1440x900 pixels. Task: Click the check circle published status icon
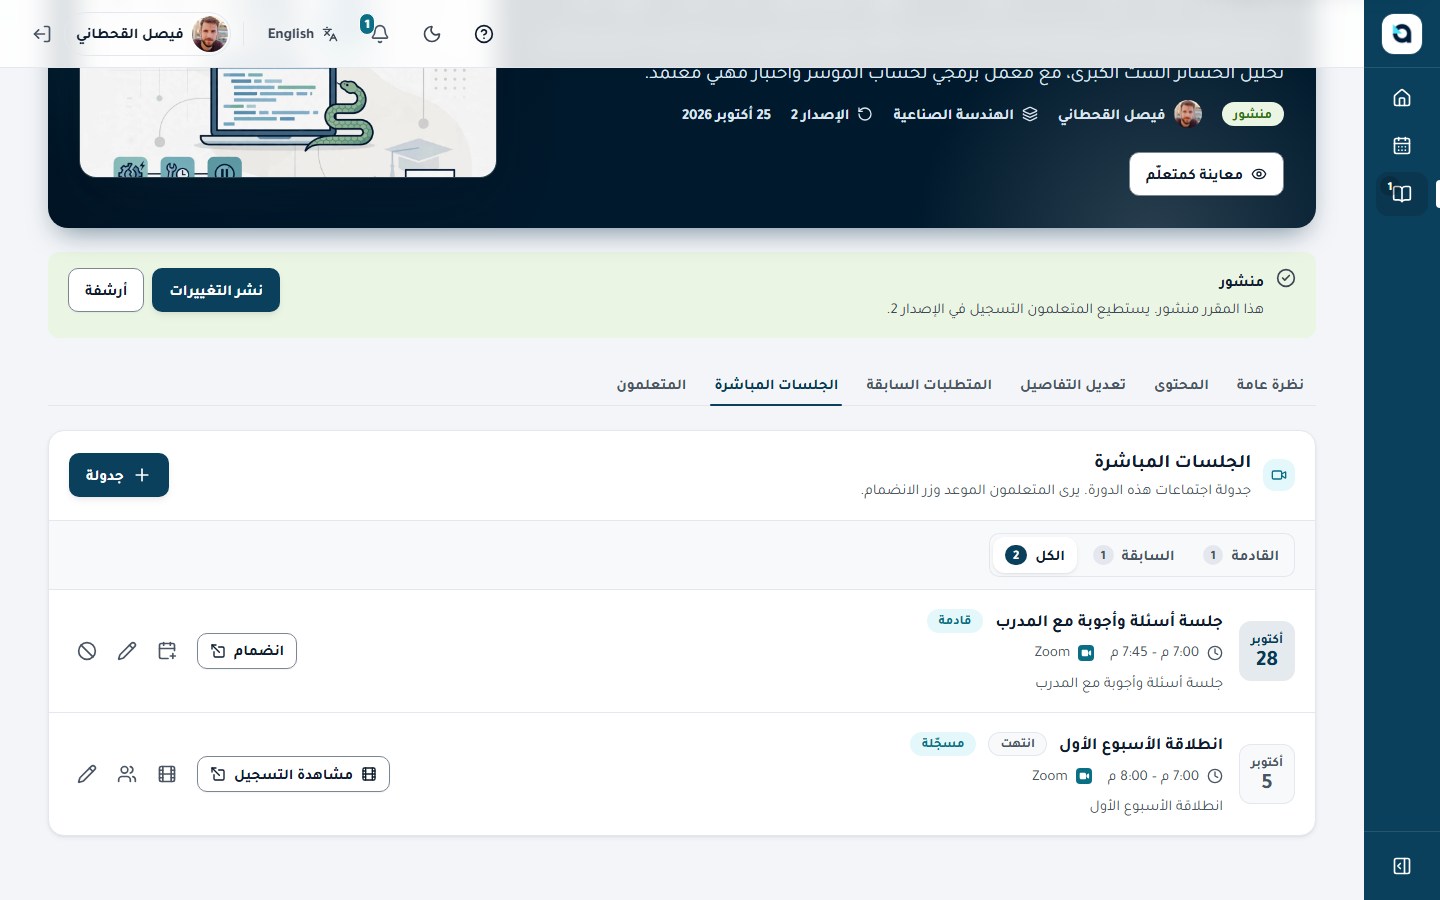1286,279
